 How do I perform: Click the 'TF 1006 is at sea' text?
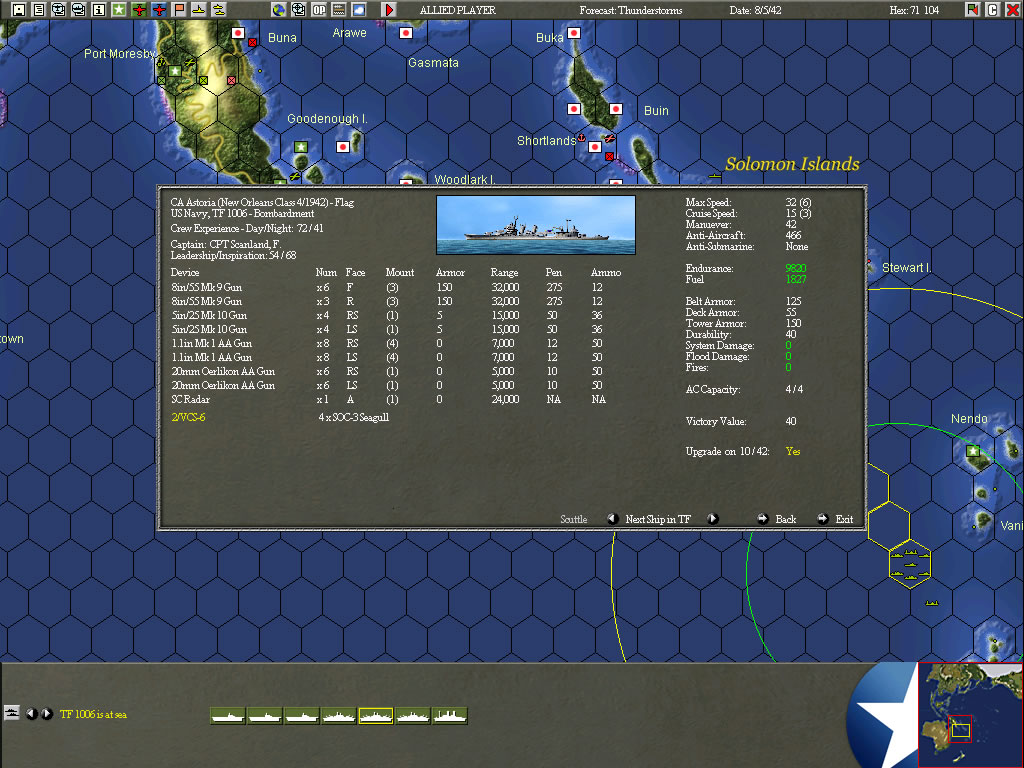coord(93,714)
